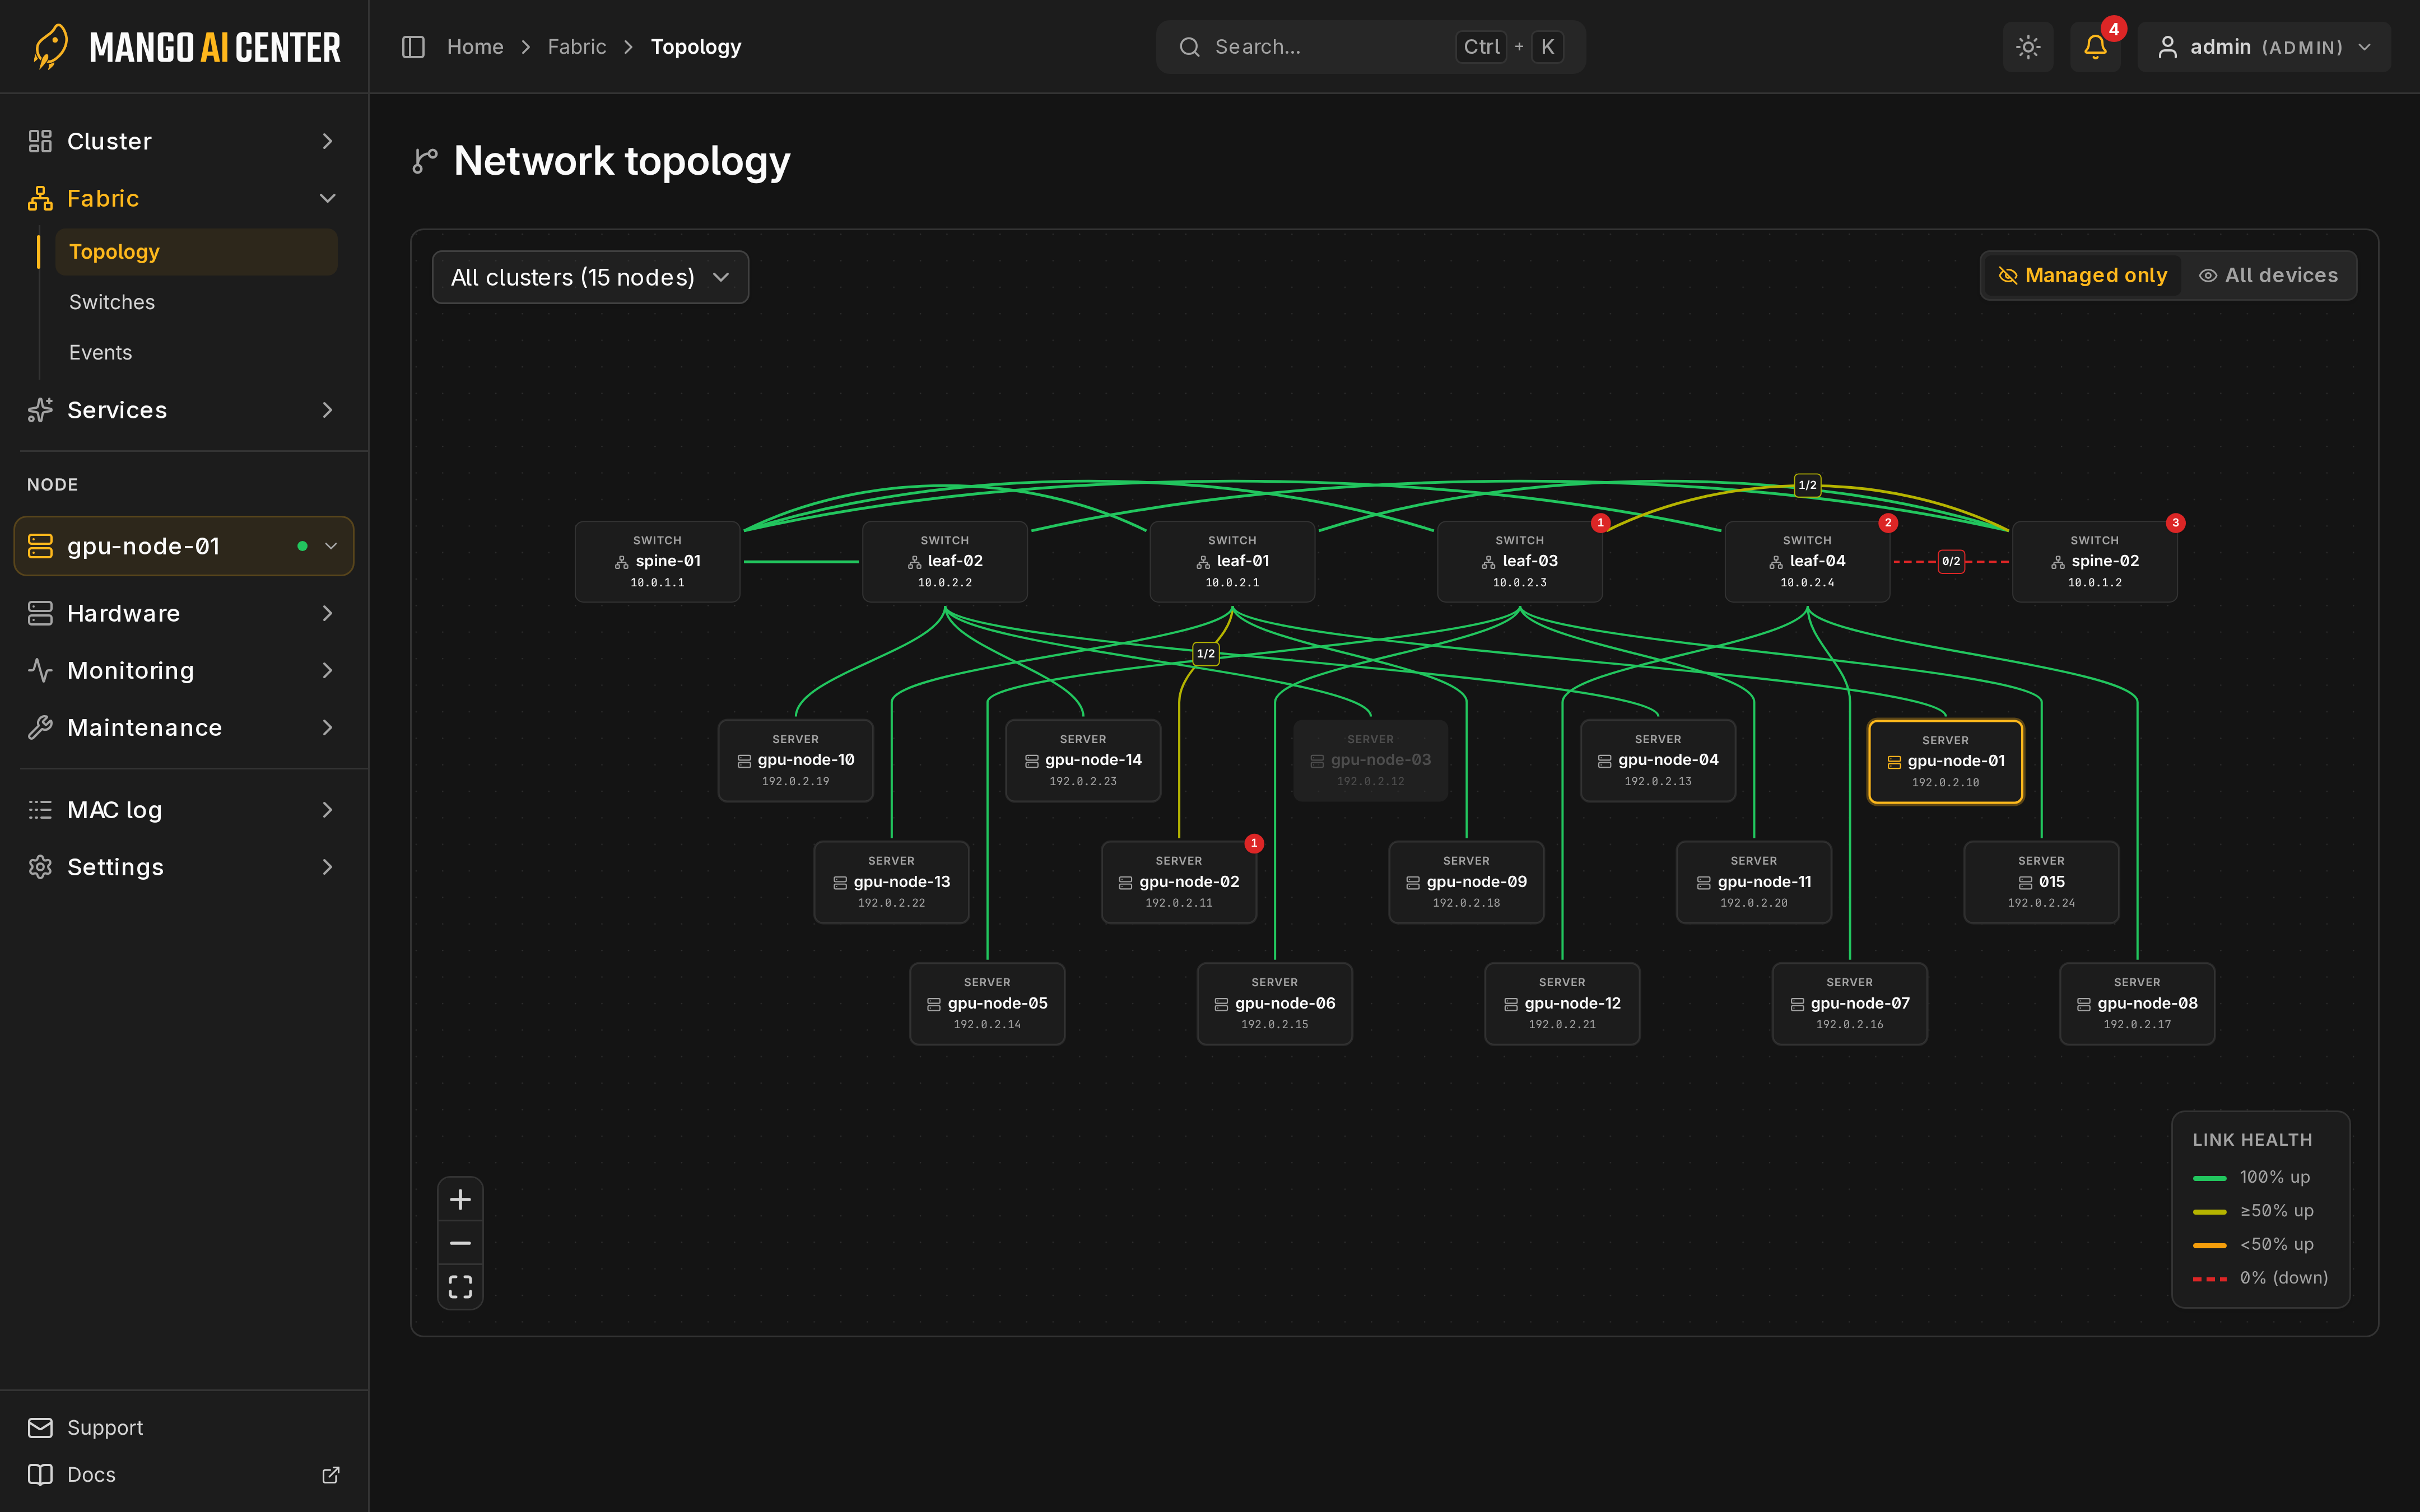The height and width of the screenshot is (1512, 2420).
Task: Select the leaf-04 switch node
Action: 1807,561
